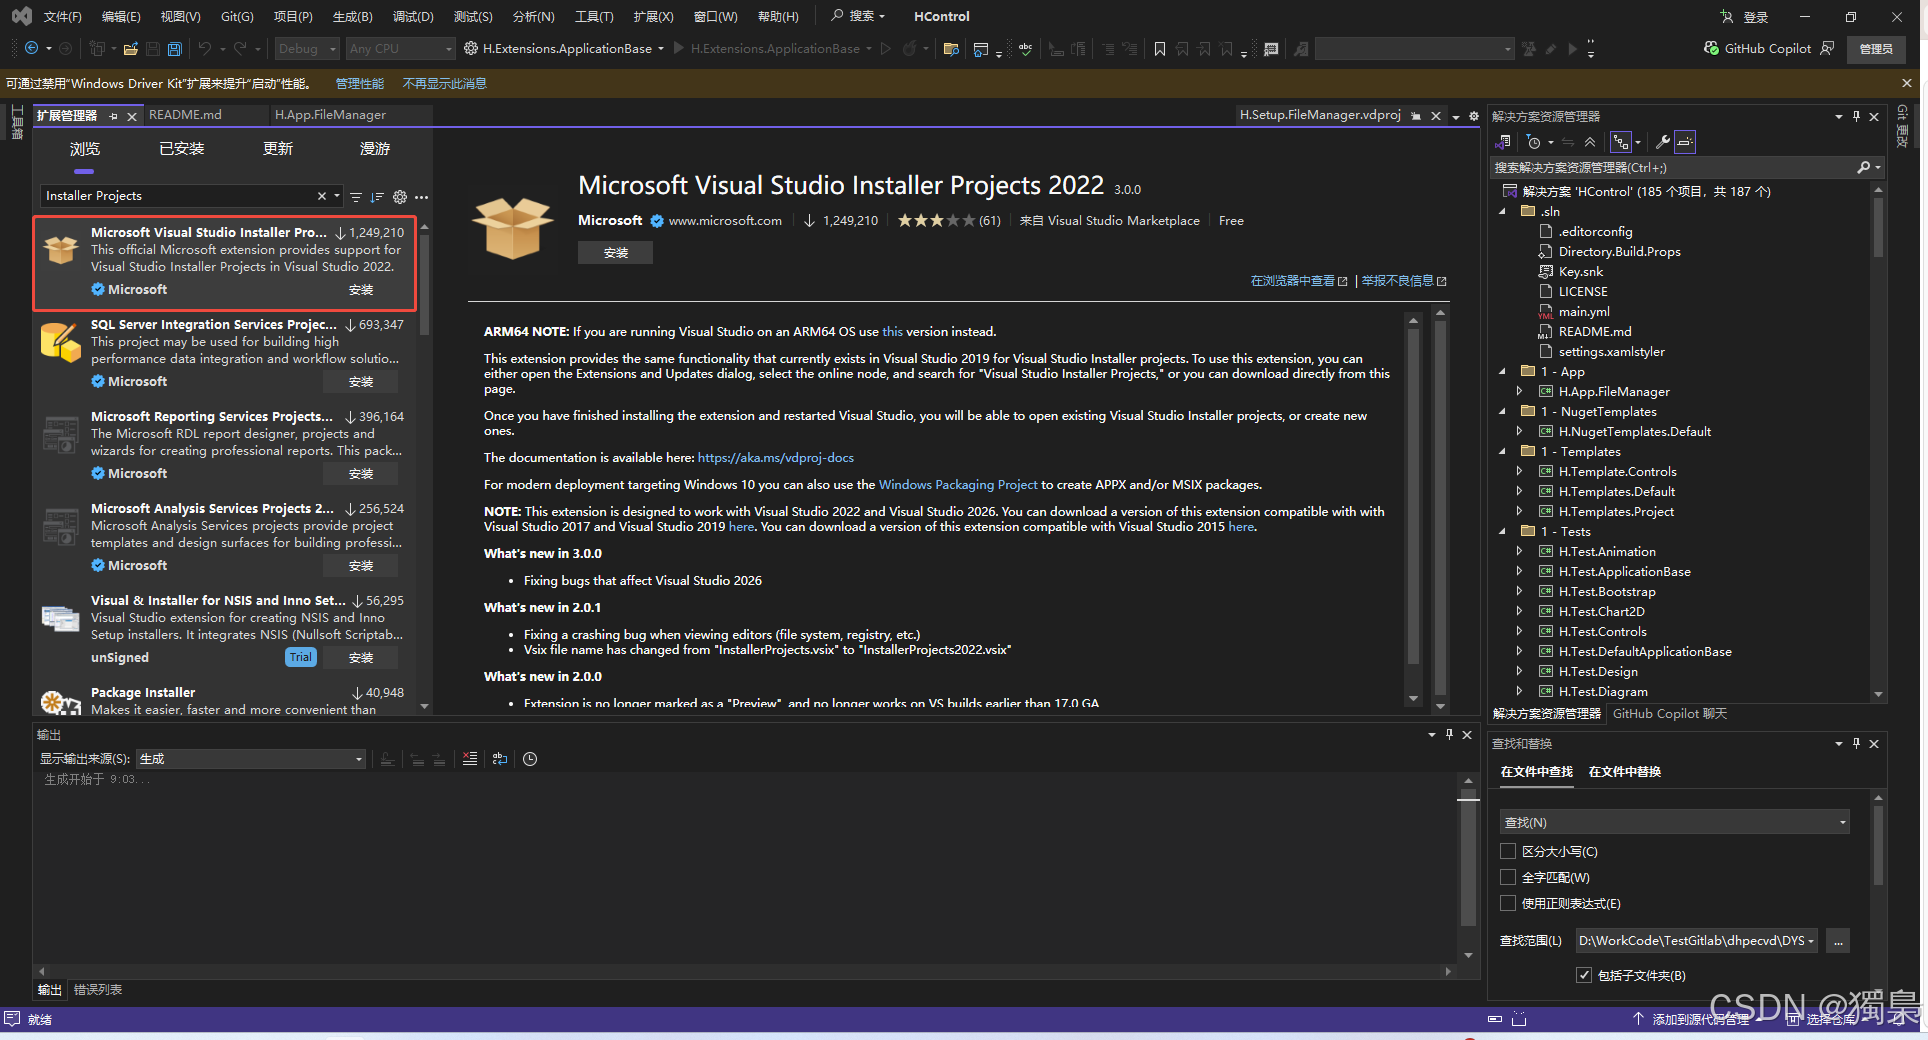The image size is (1928, 1040).
Task: Click the extension description vertical scrollbar
Action: pyautogui.click(x=1413, y=510)
